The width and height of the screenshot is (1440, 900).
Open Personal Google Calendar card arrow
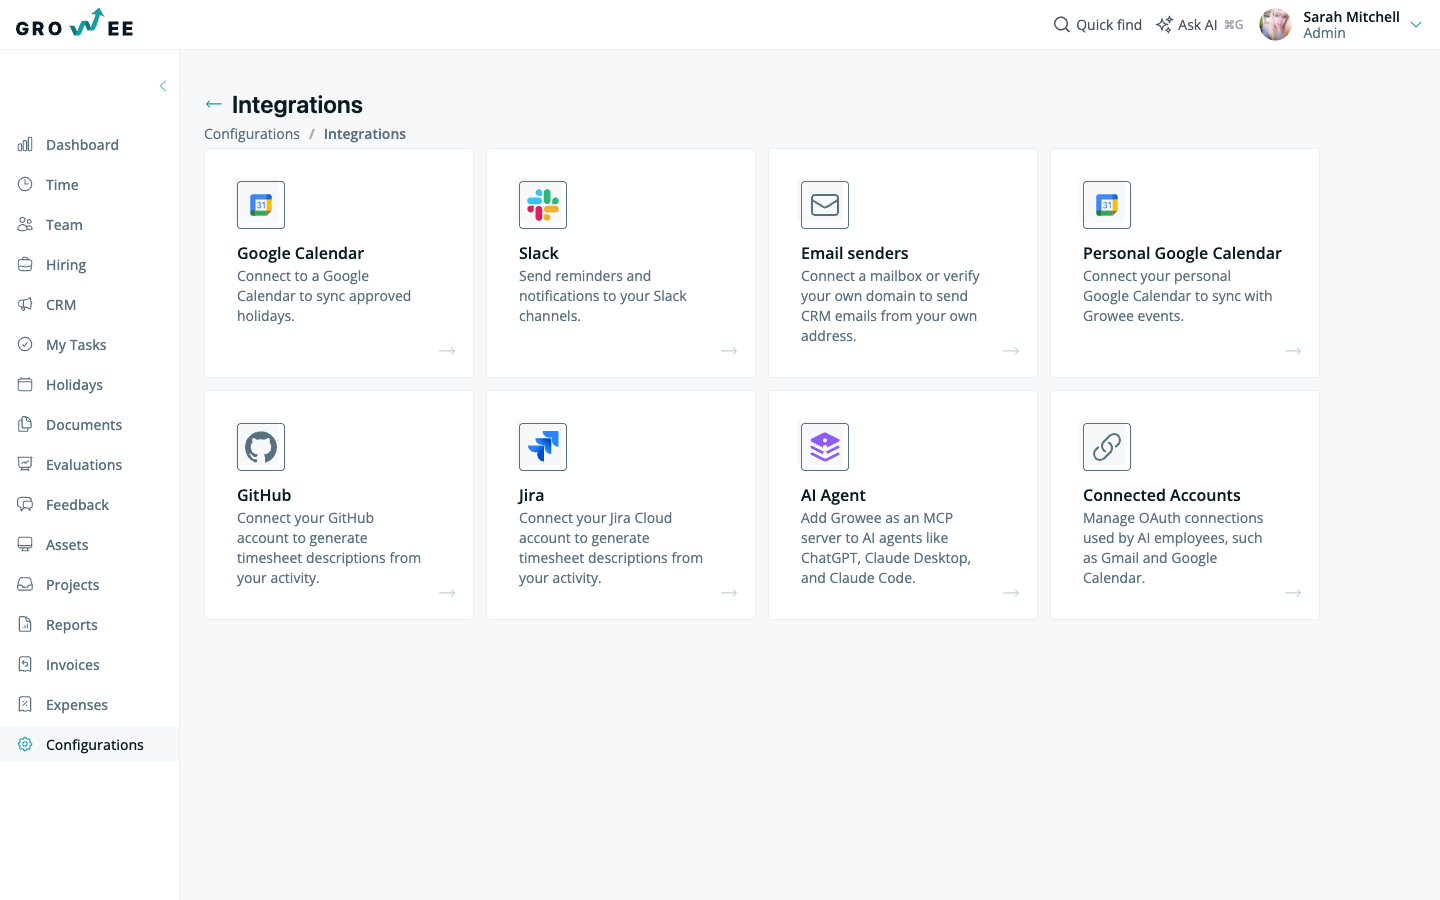[1293, 351]
